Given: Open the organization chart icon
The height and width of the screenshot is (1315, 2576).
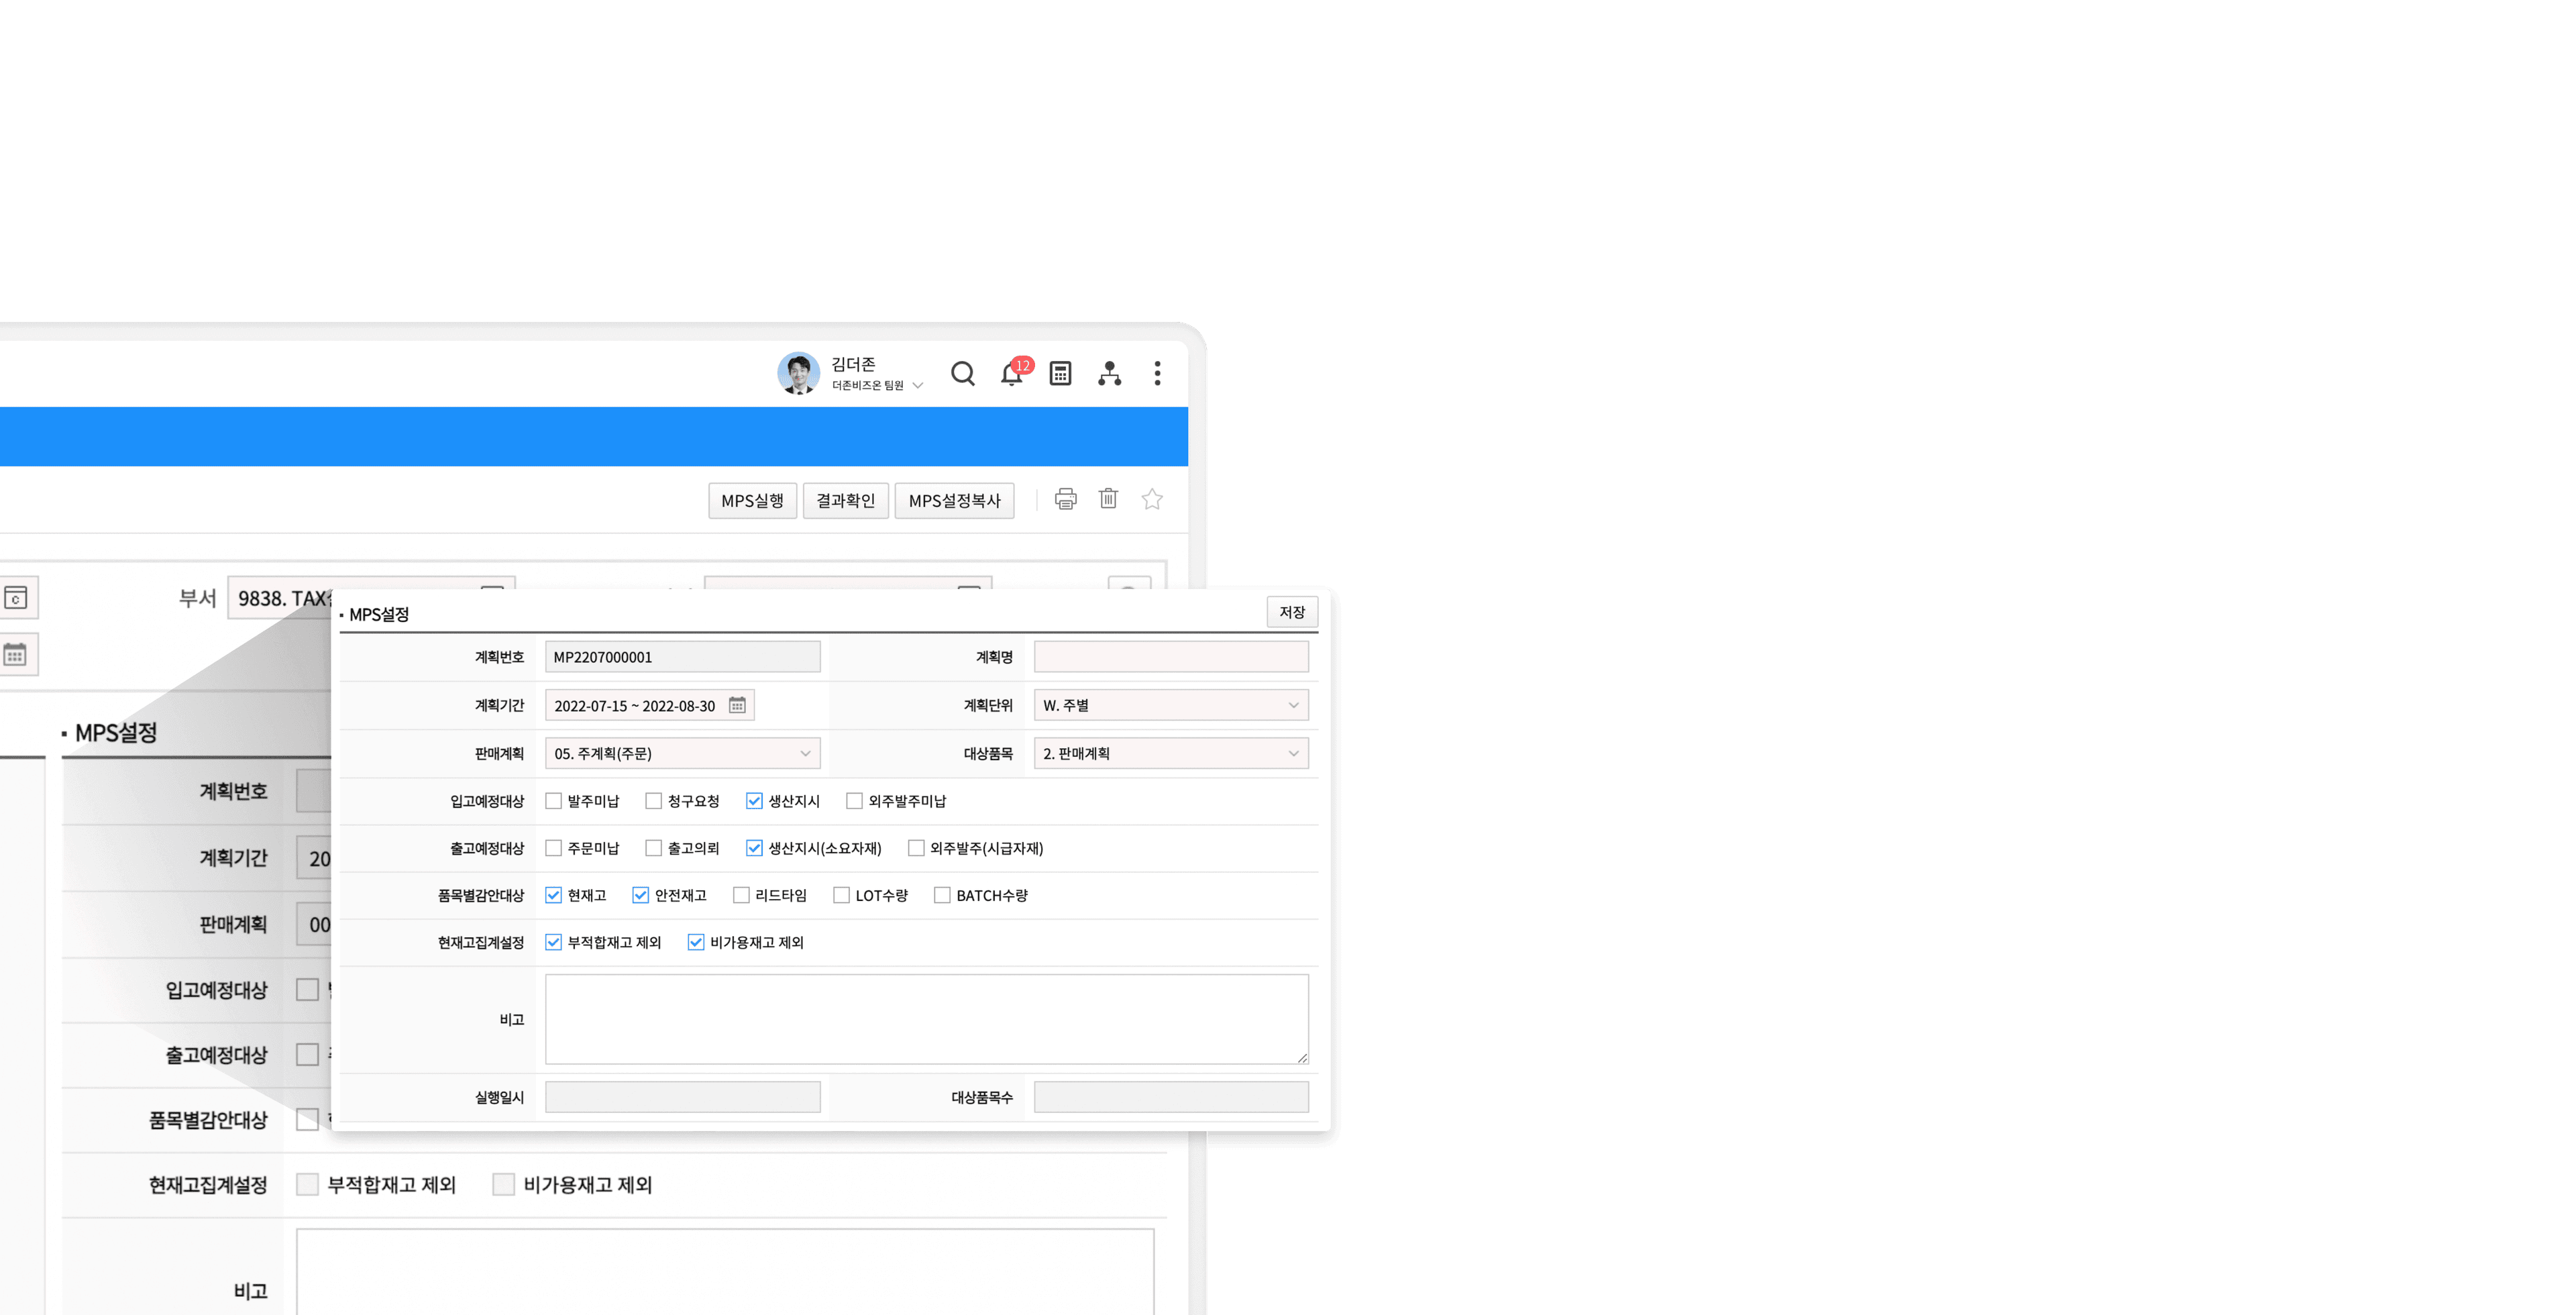Looking at the screenshot, I should [1109, 373].
